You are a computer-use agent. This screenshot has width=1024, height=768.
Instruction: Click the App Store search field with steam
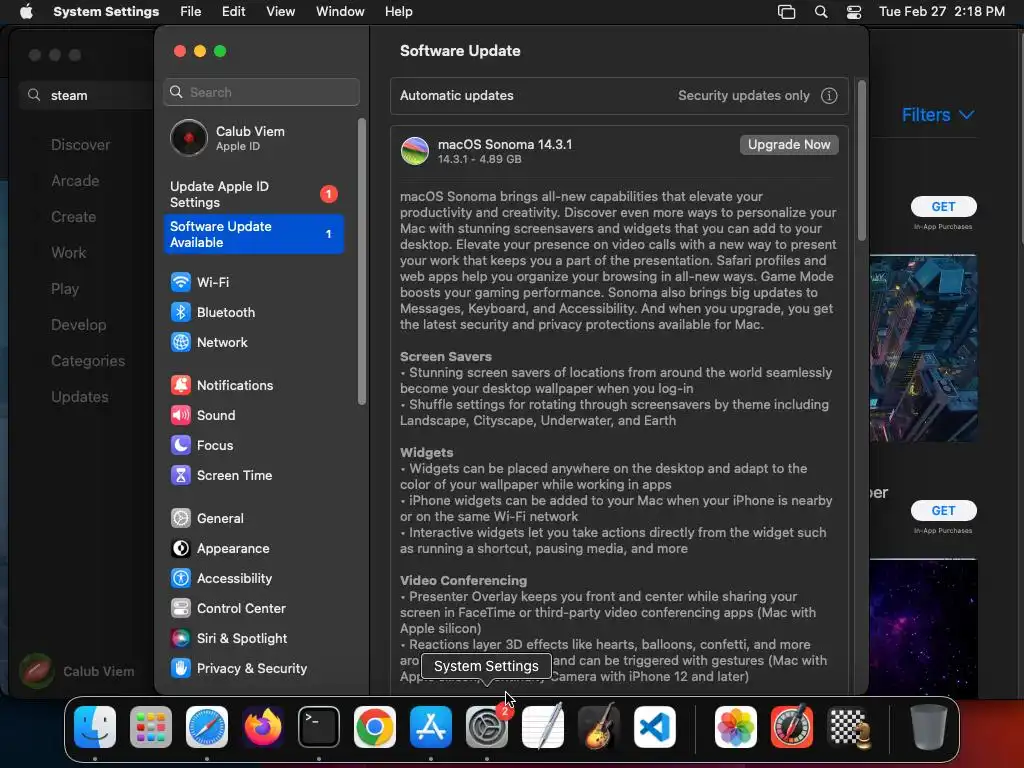88,95
